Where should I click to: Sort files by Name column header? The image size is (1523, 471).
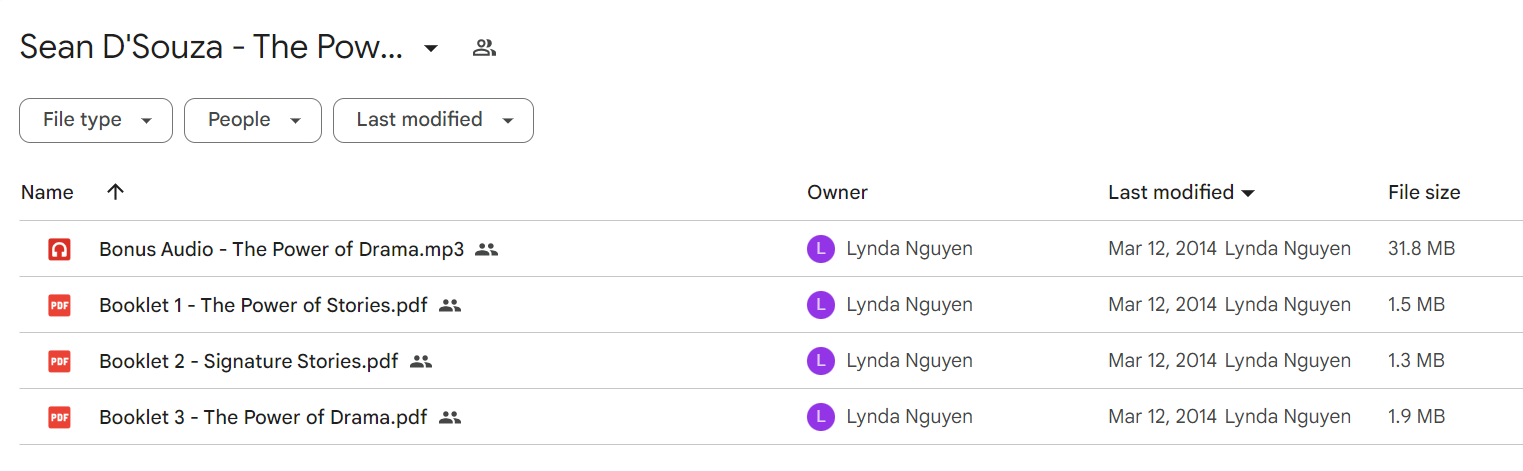coord(47,192)
